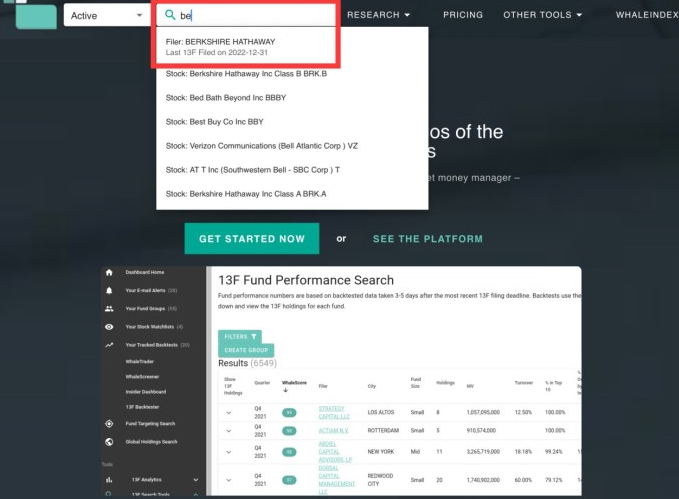The image size is (679, 499).
Task: Click the FILTERS button
Action: [x=240, y=337]
